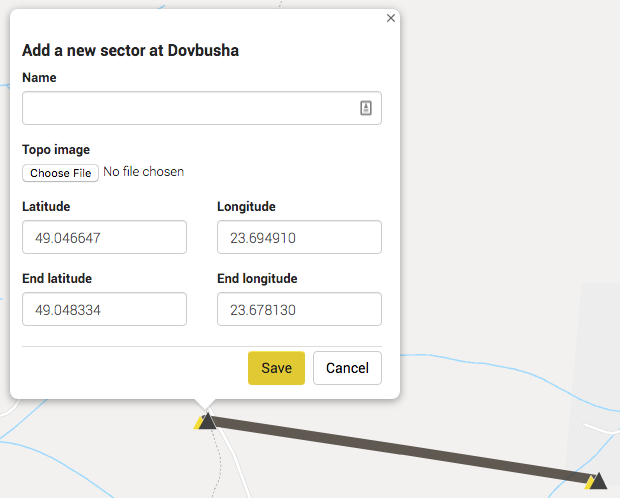Screen dimensions: 620x498
Task: Click the autofill contact icon in Name field
Action: point(366,108)
